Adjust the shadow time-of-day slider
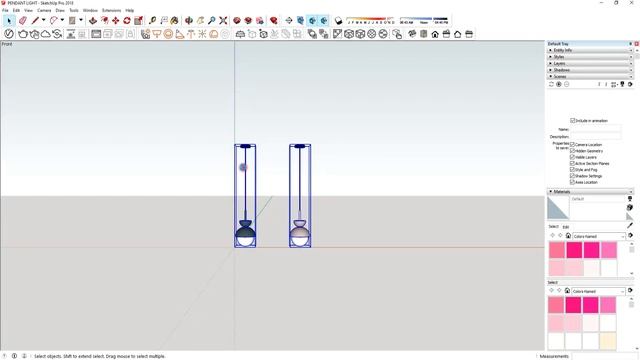Image resolution: width=640 pixels, height=360 pixels. 423,19
